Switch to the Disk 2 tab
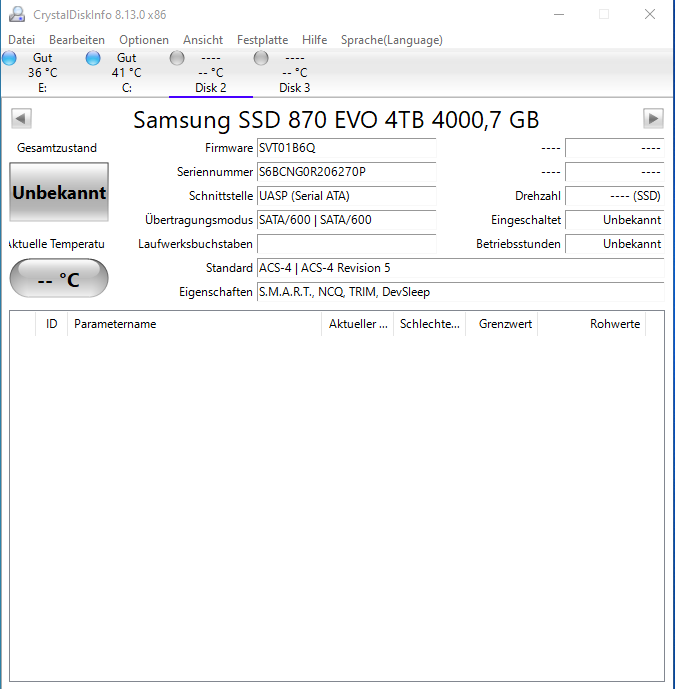Screen dimensions: 675x689 coord(210,73)
